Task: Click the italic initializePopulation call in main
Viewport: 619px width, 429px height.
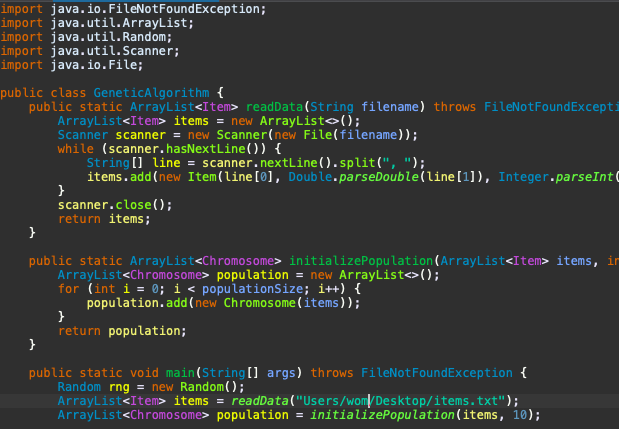Action: 382,415
